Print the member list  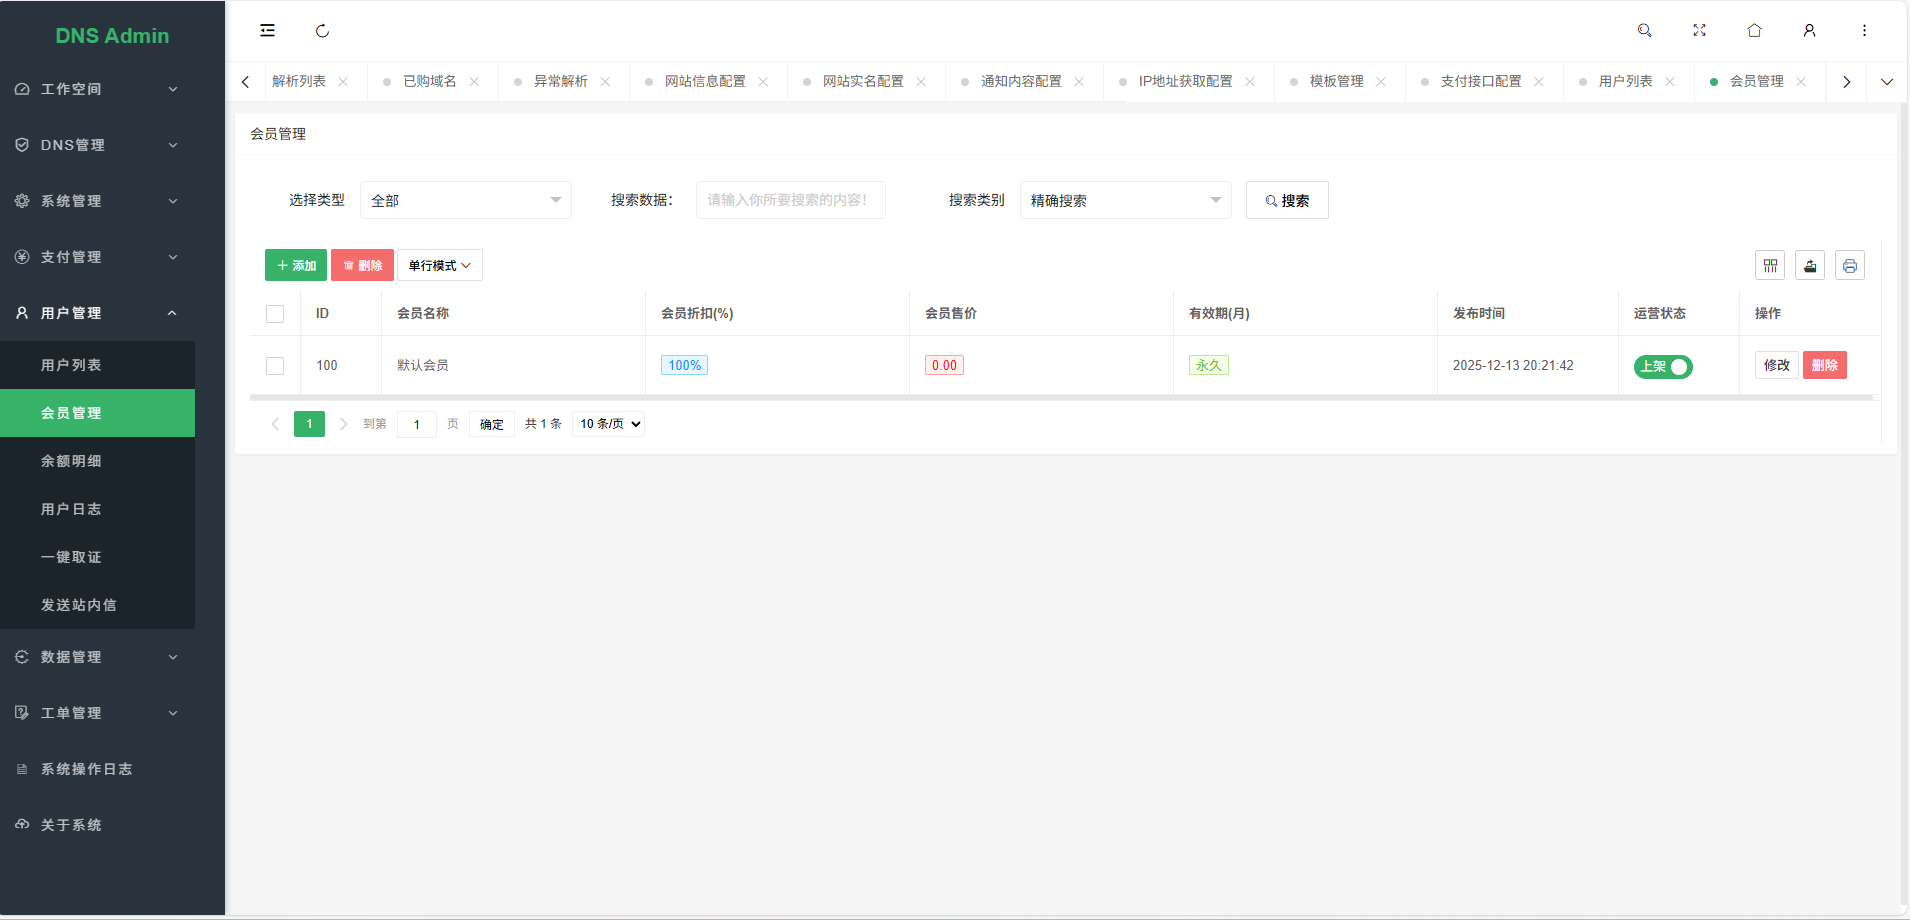point(1850,264)
